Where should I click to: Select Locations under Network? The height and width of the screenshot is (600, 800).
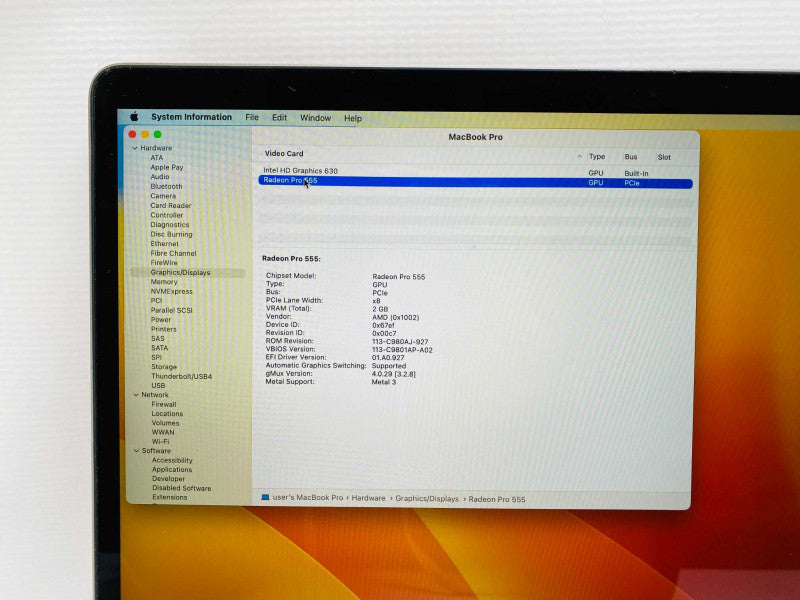pyautogui.click(x=167, y=414)
